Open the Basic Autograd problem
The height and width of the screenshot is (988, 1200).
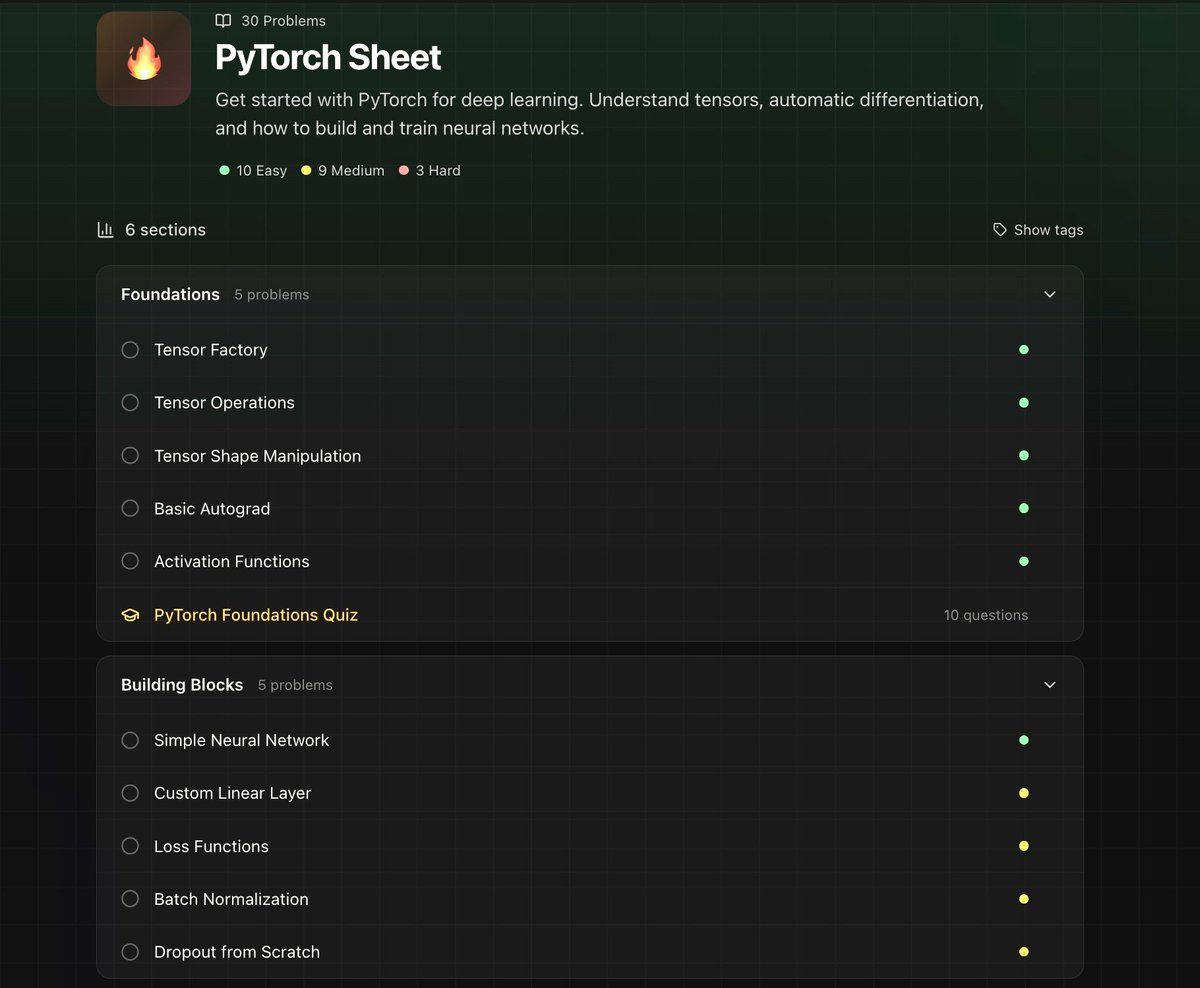click(212, 509)
